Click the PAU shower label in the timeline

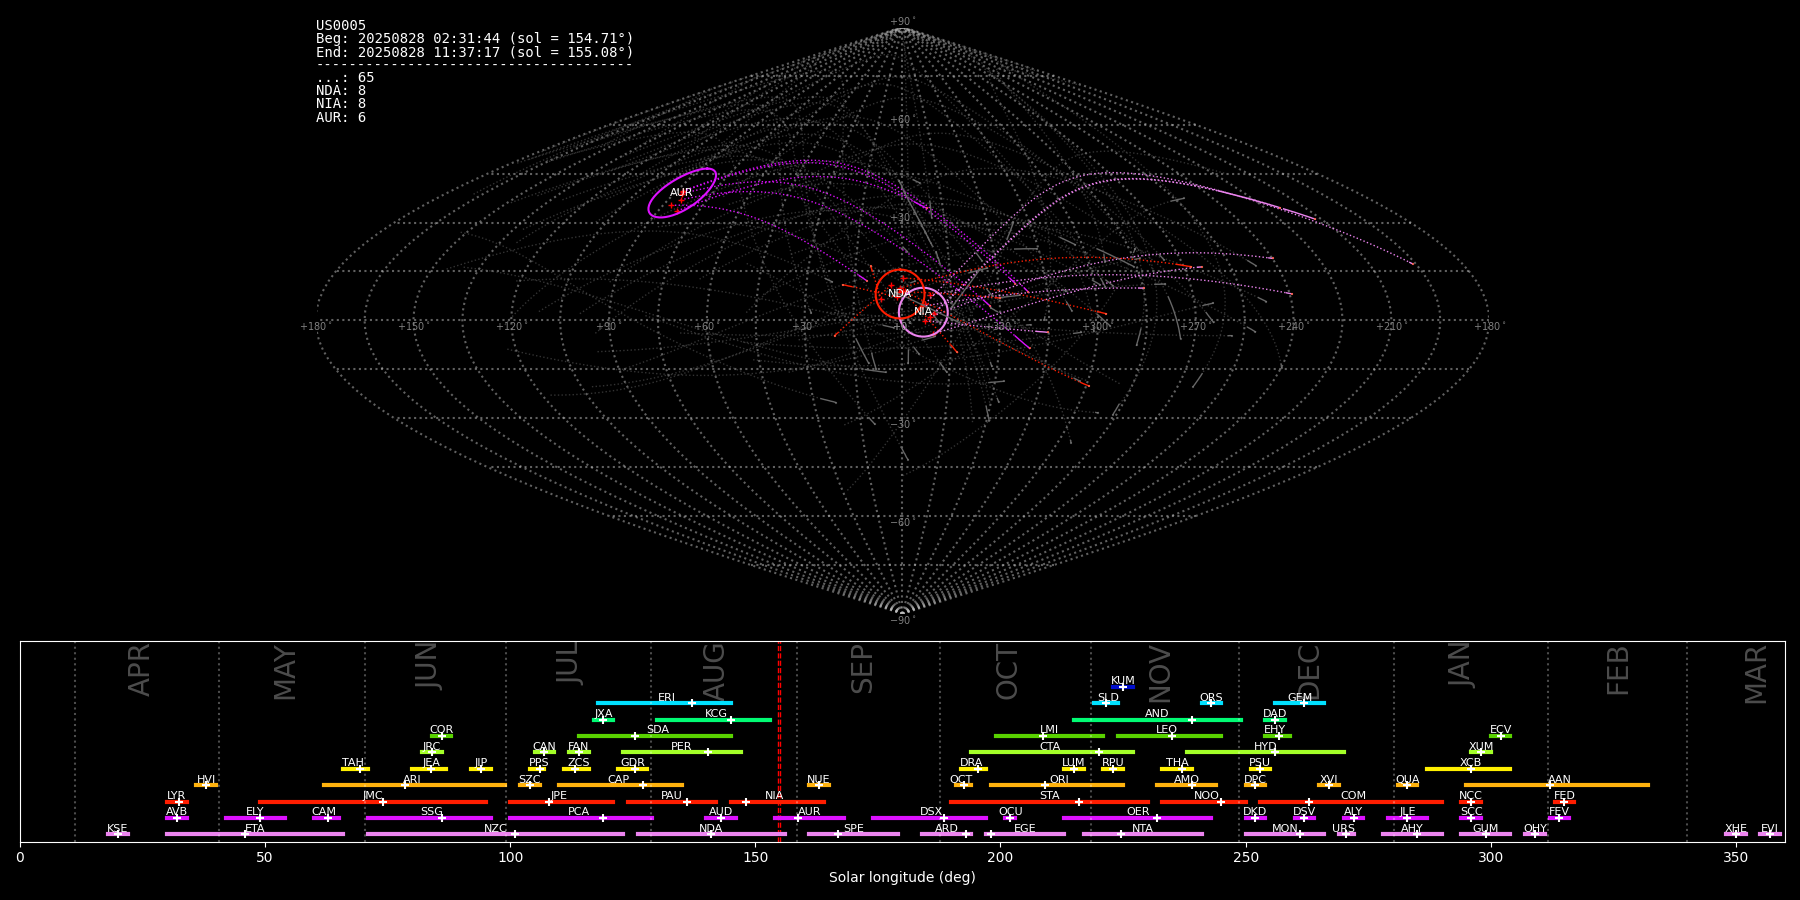click(671, 796)
